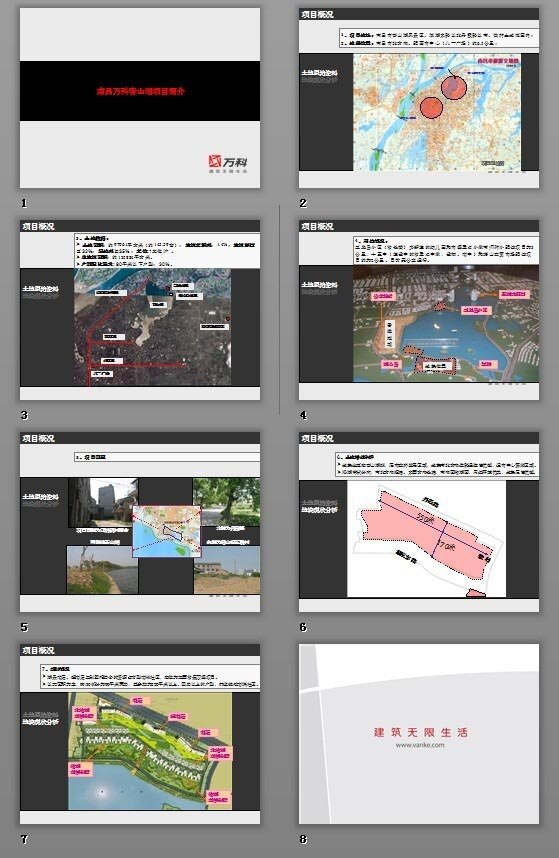This screenshot has height=858, width=559.
Task: Click the slide number label 7
Action: pyautogui.click(x=24, y=839)
